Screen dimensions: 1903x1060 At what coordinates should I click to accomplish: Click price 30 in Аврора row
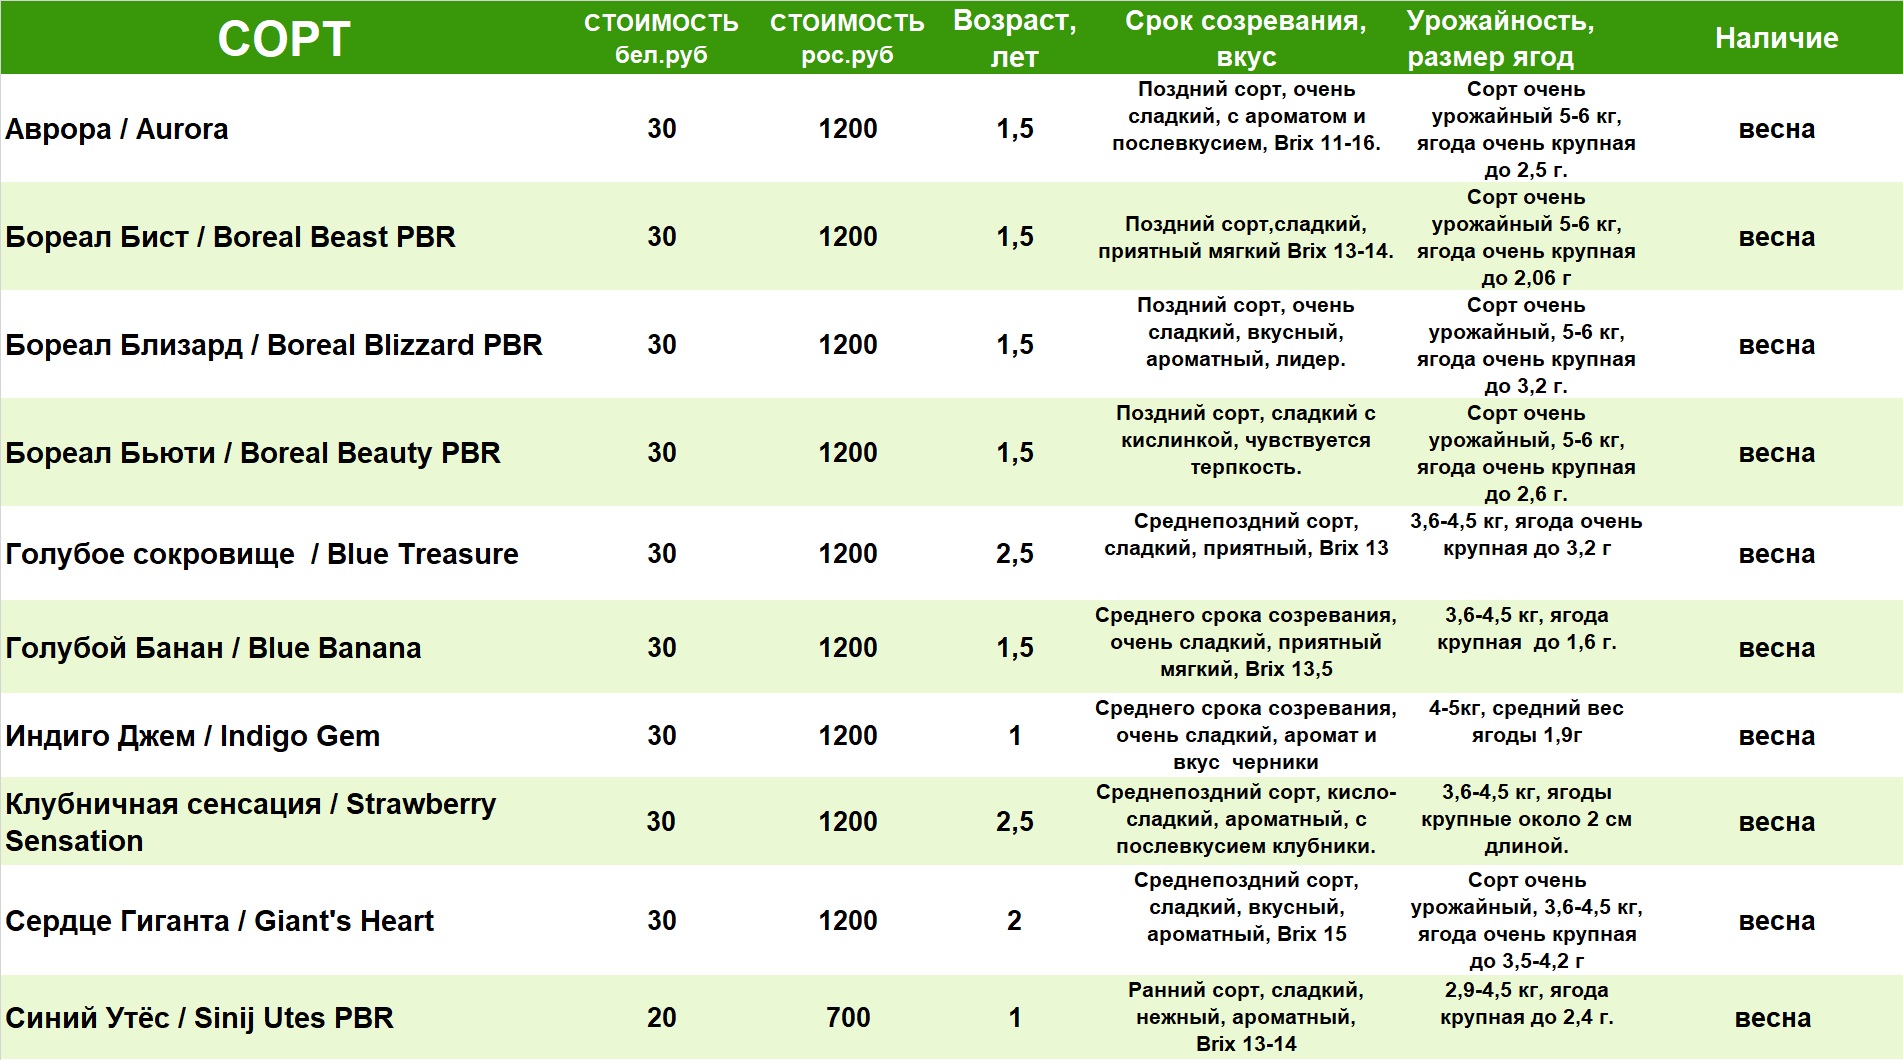[x=662, y=129]
